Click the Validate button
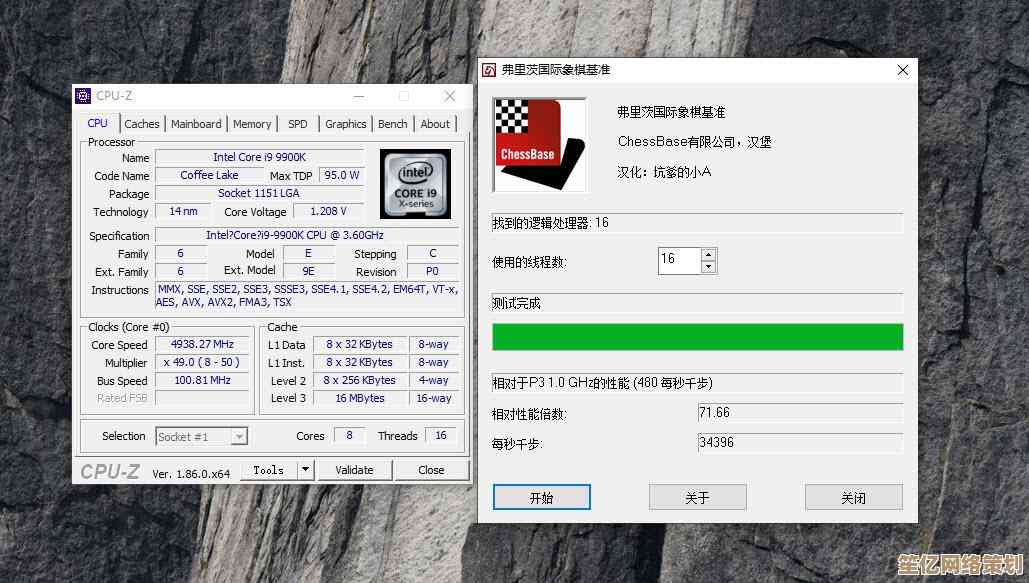The image size is (1029, 583). [355, 469]
